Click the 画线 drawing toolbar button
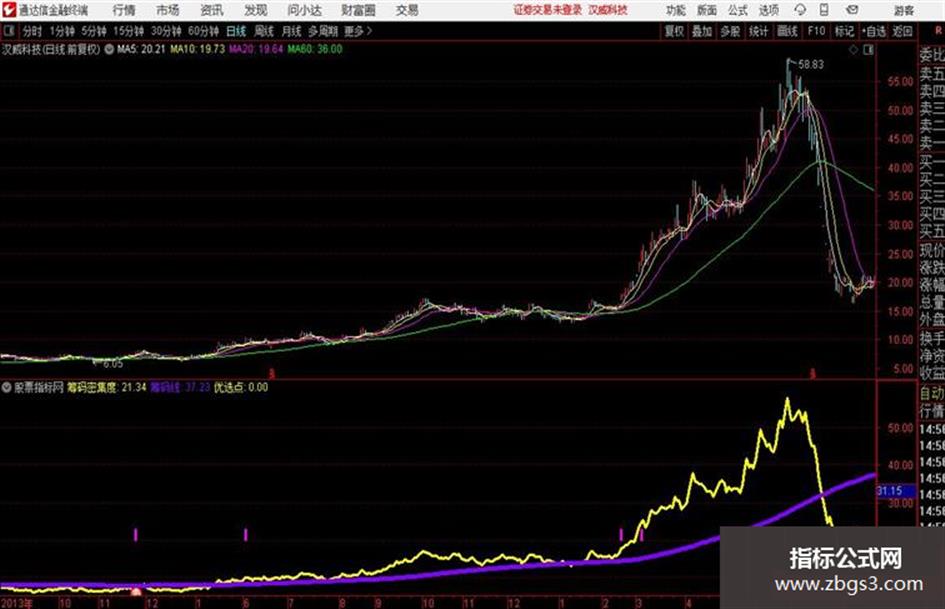Screen dimensions: 945x609 pyautogui.click(x=788, y=31)
